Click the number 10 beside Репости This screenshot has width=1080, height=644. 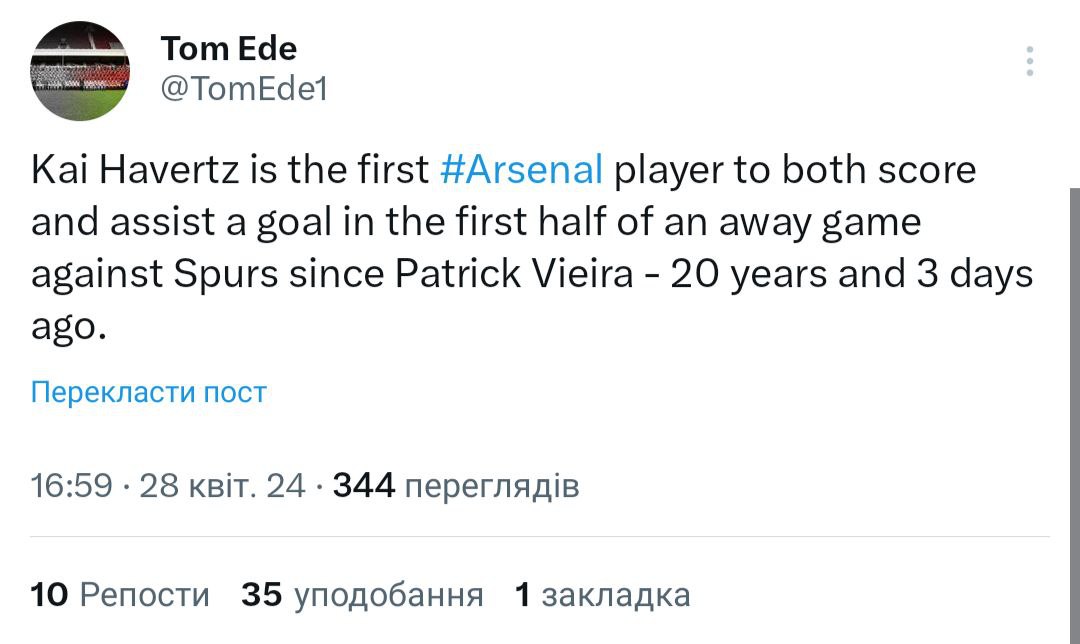49,595
